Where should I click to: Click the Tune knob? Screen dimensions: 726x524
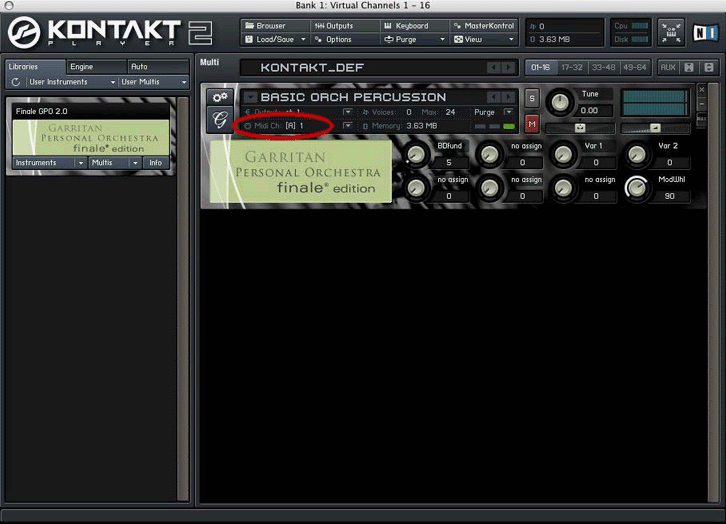pos(560,102)
